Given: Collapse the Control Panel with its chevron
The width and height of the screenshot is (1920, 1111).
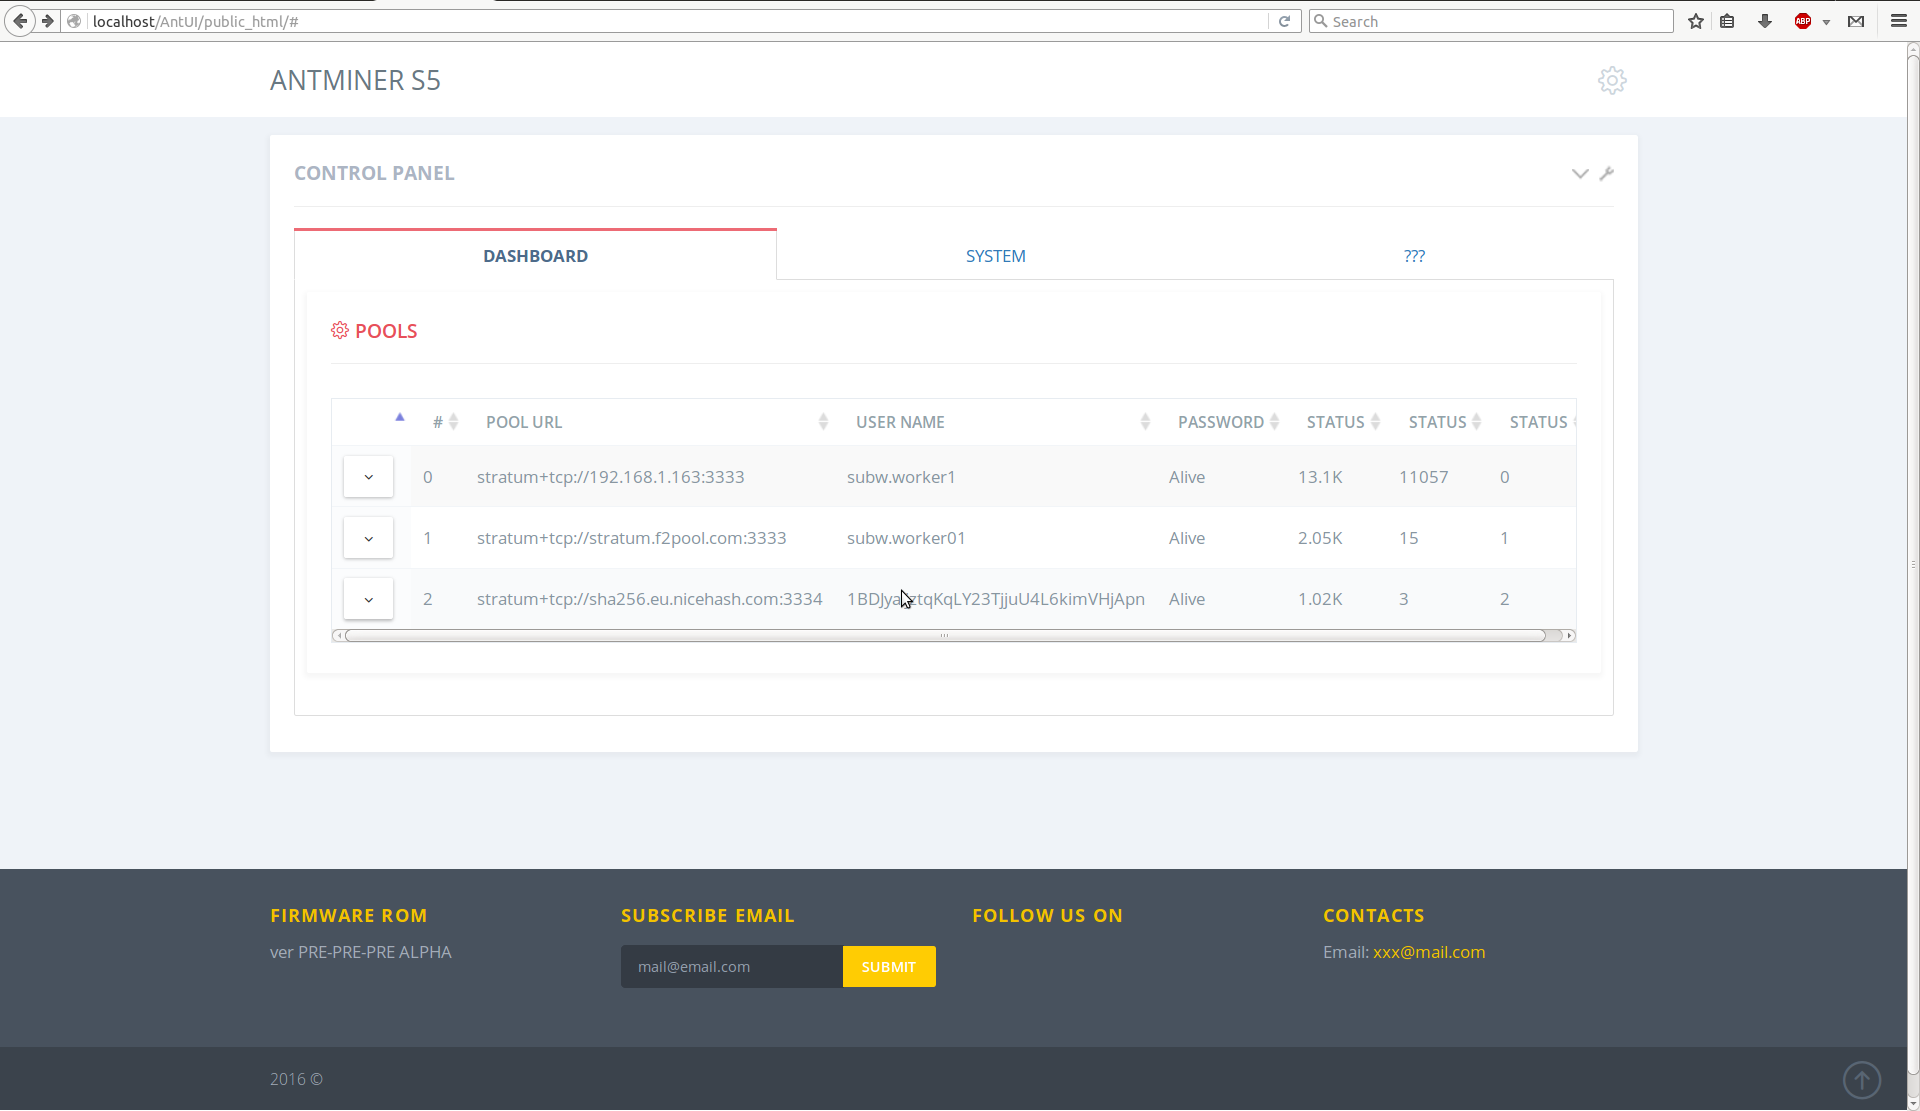Looking at the screenshot, I should 1580,173.
